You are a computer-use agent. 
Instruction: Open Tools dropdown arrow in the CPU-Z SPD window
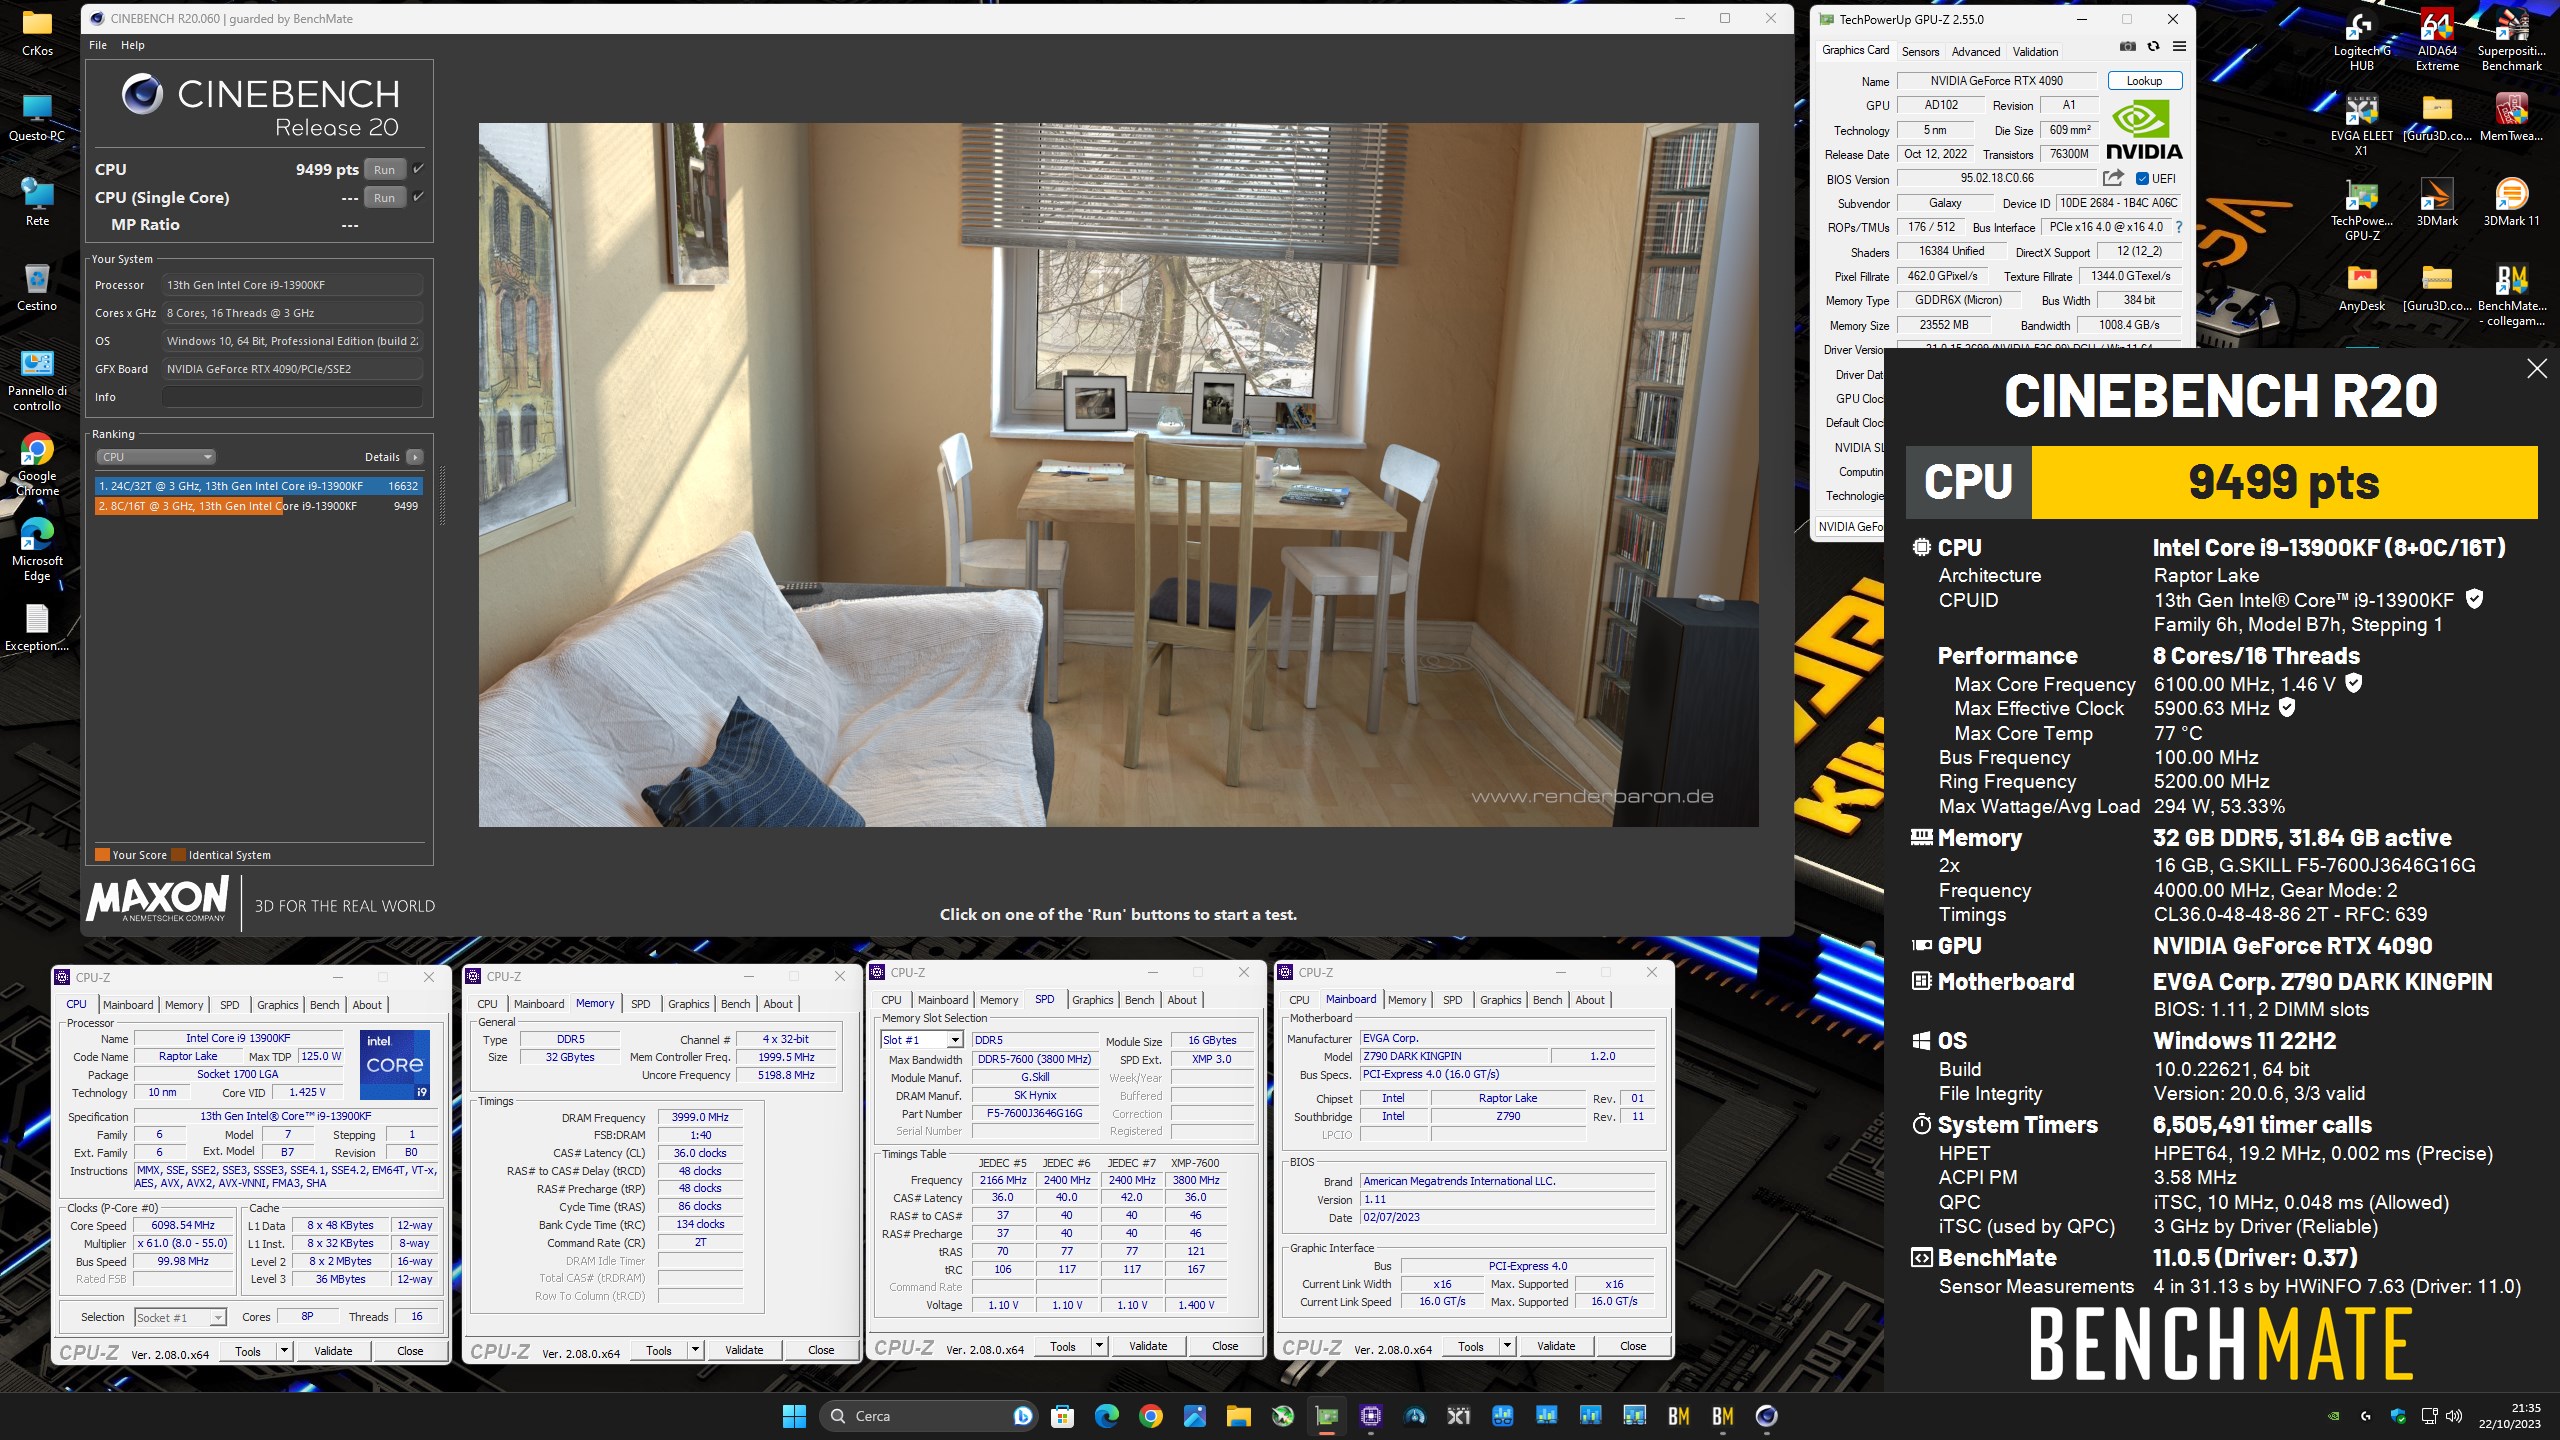pyautogui.click(x=1099, y=1346)
